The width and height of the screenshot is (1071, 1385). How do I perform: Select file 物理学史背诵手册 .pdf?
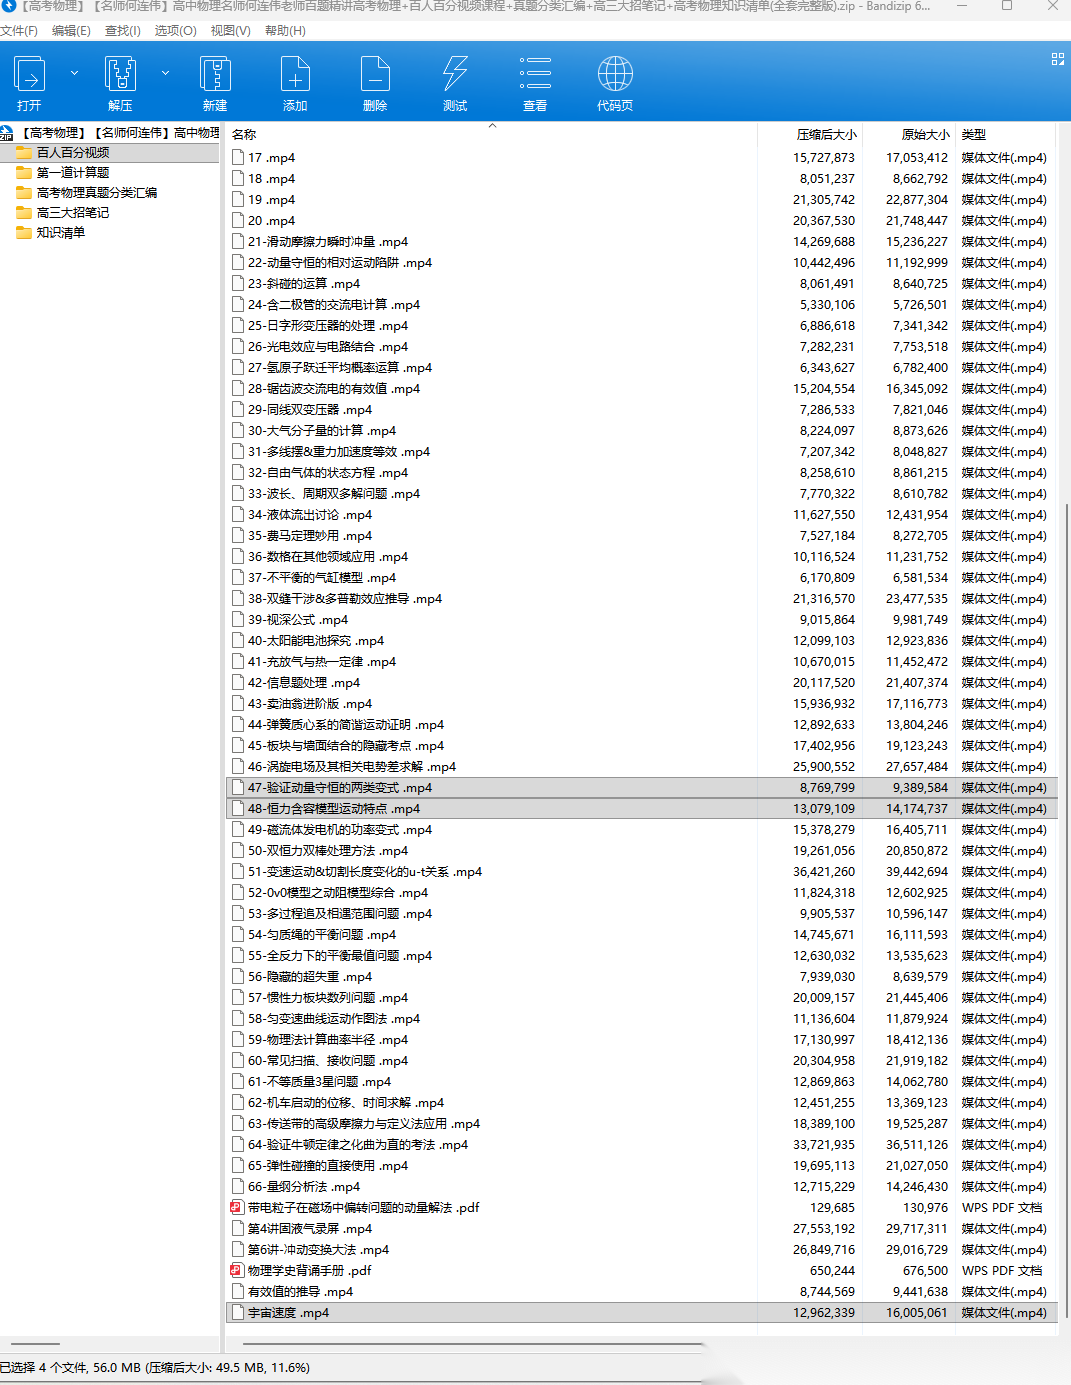tap(309, 1271)
